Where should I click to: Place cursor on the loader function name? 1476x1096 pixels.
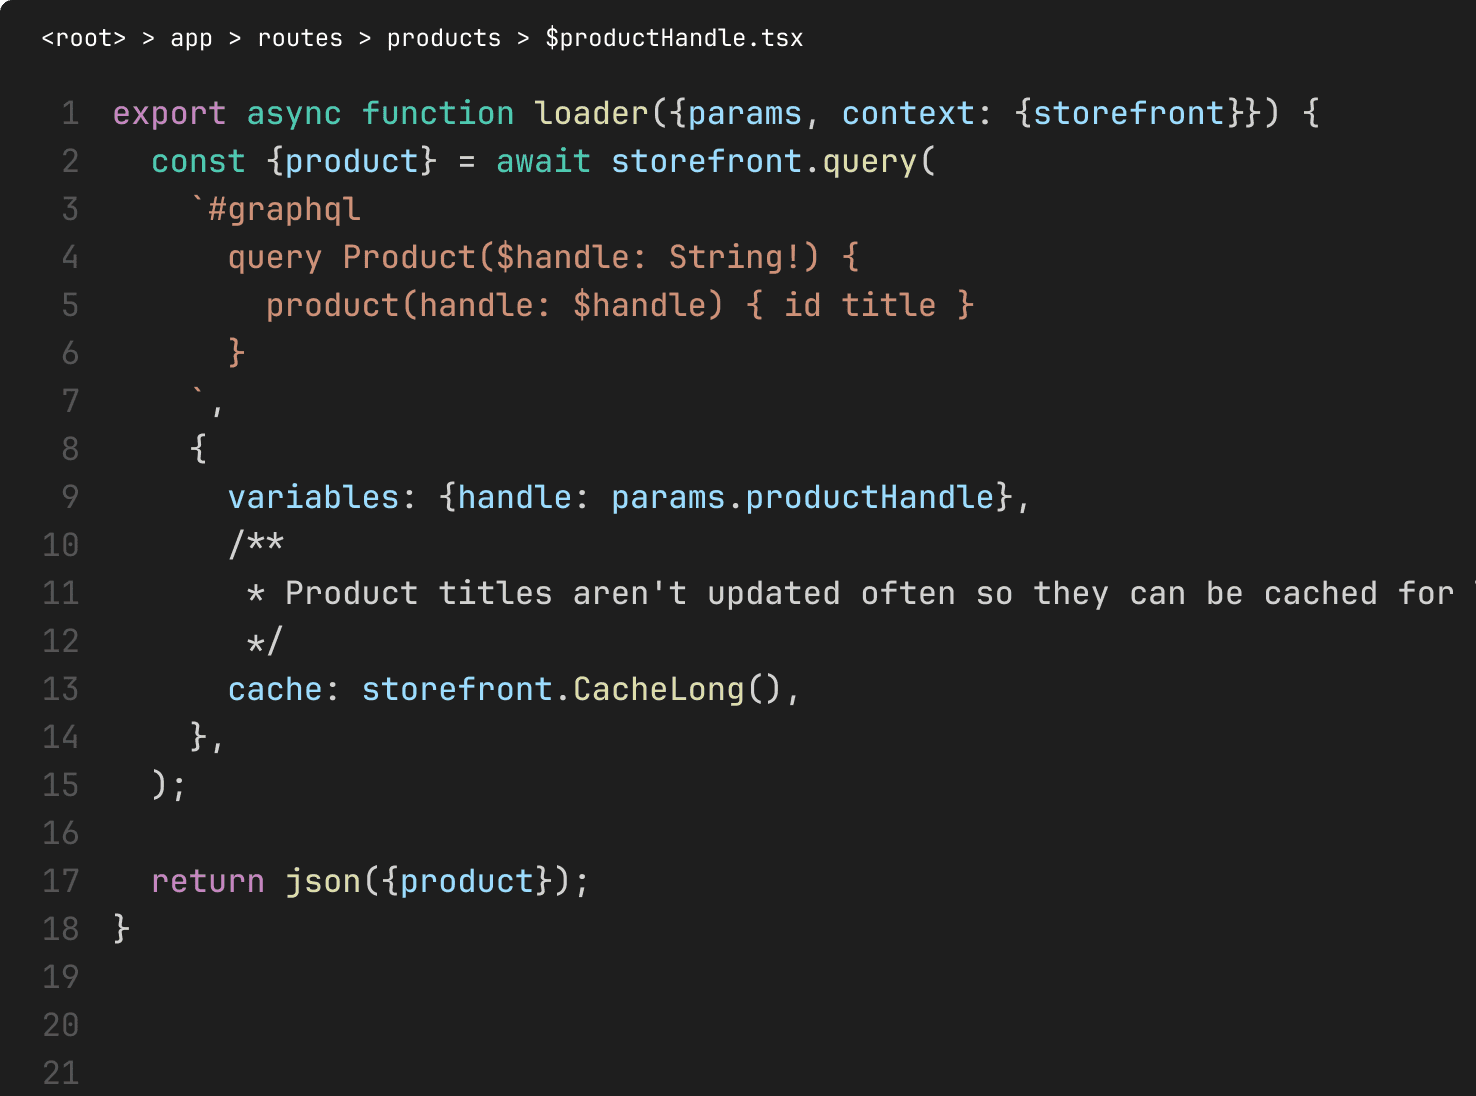click(x=591, y=113)
